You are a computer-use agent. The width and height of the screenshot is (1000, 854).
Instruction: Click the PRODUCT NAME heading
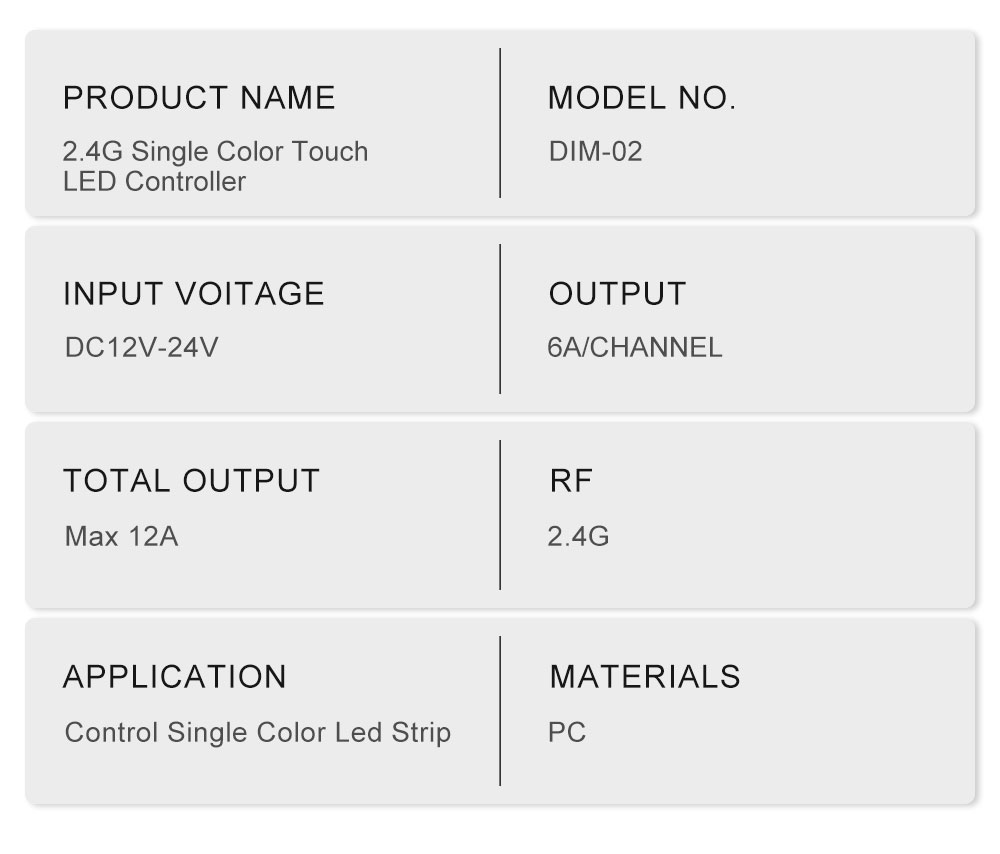coord(199,98)
